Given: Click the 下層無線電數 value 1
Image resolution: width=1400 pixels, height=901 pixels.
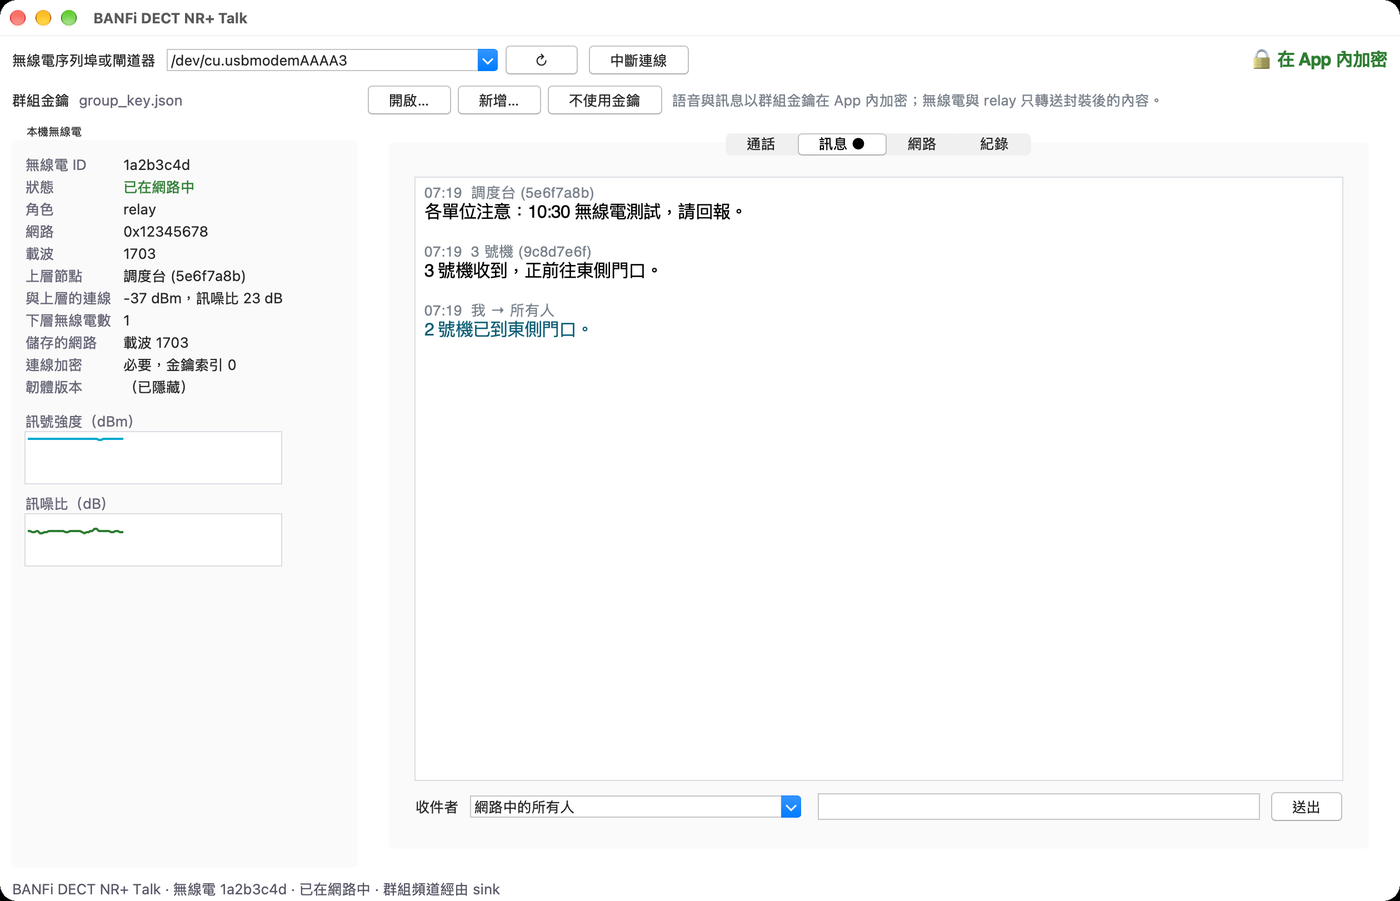Looking at the screenshot, I should pos(127,320).
